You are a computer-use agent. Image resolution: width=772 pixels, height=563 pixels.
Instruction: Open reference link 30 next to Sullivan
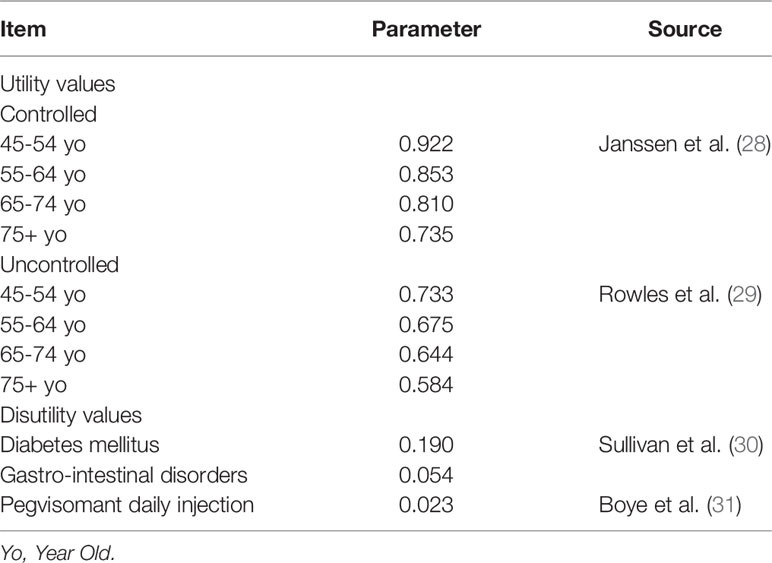pos(745,445)
